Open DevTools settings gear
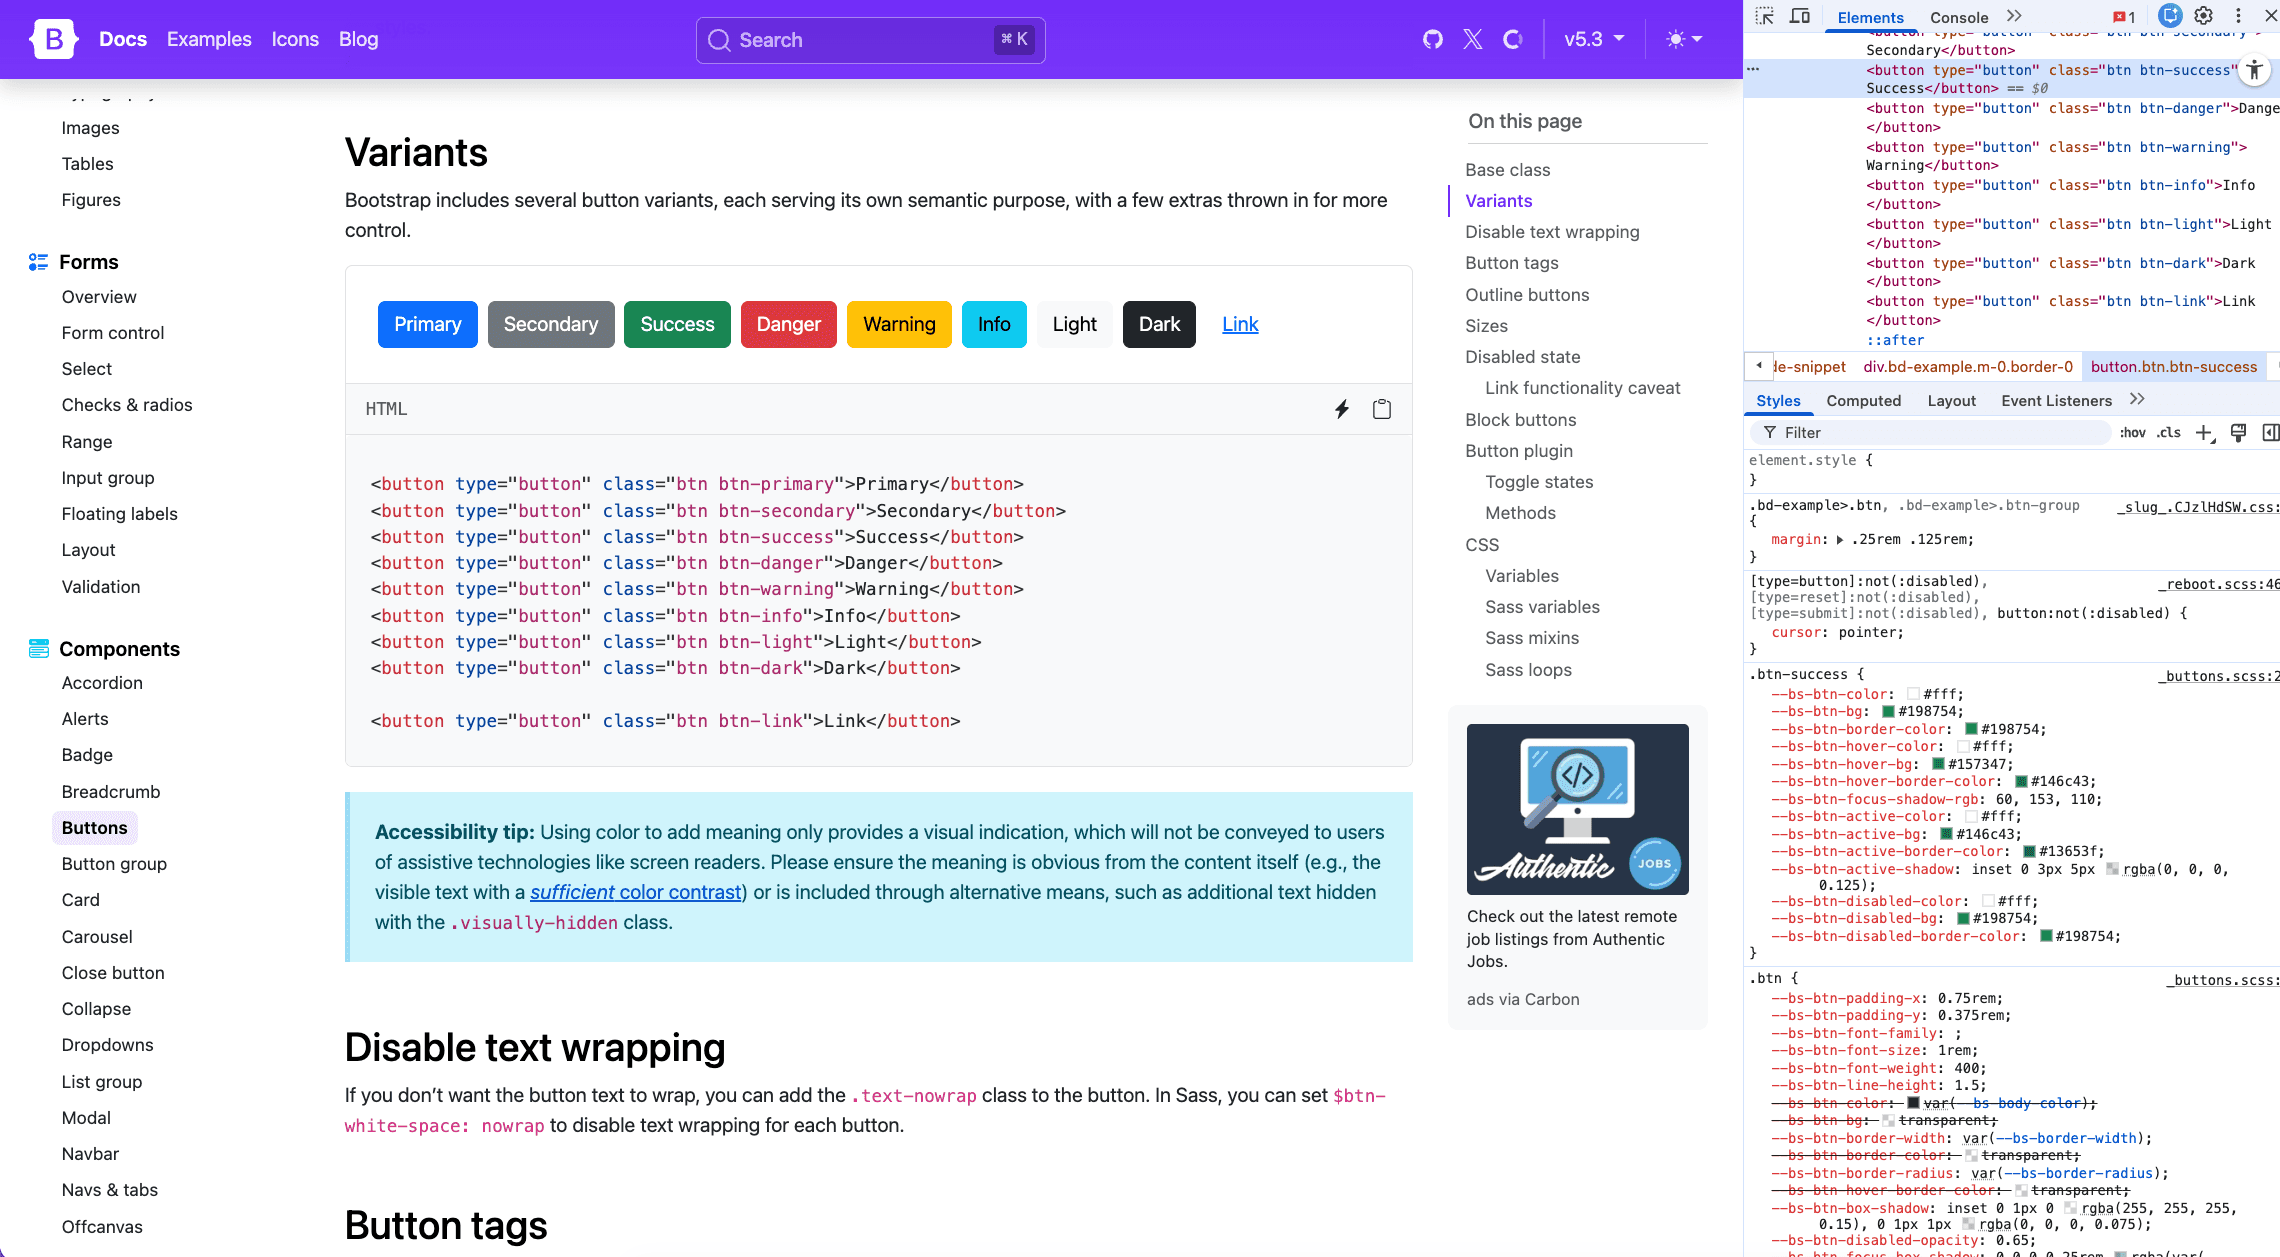Screen dimensions: 2280x1257 (2204, 16)
